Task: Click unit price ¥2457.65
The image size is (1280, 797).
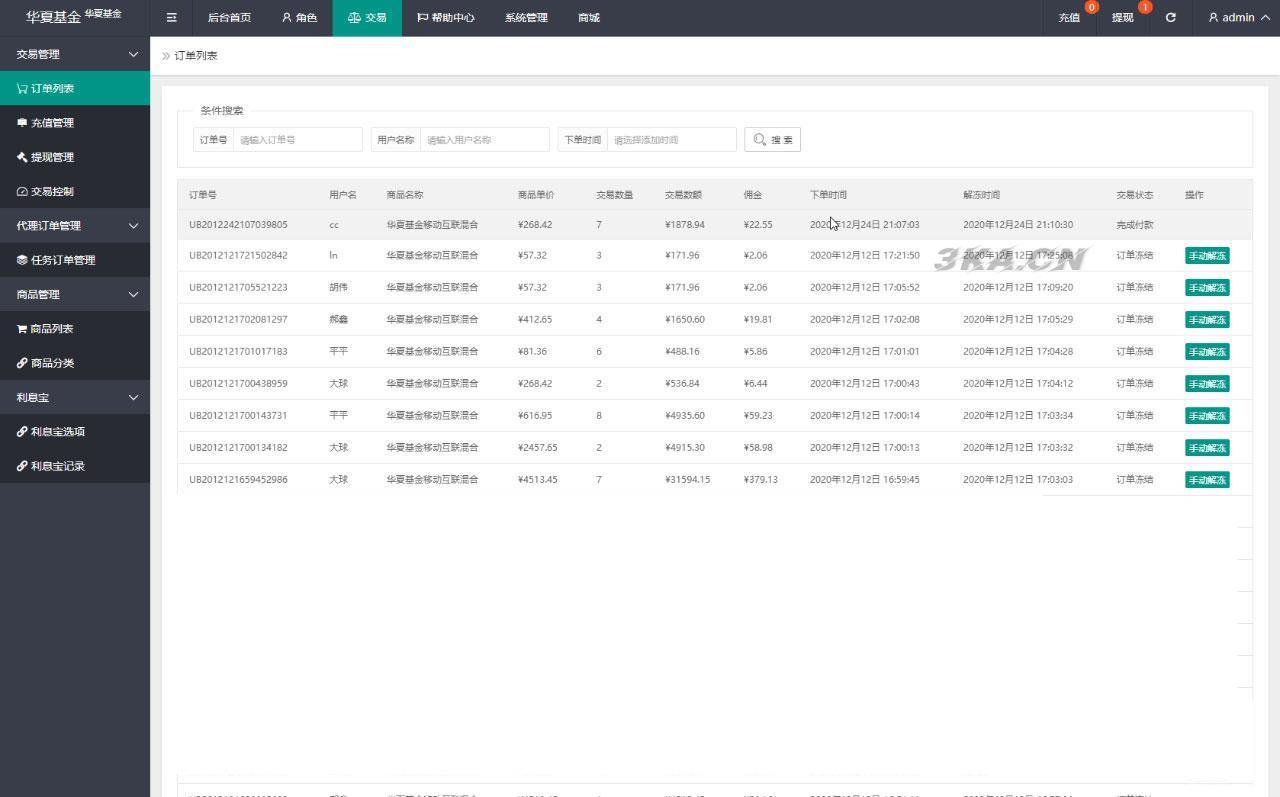Action: point(538,448)
